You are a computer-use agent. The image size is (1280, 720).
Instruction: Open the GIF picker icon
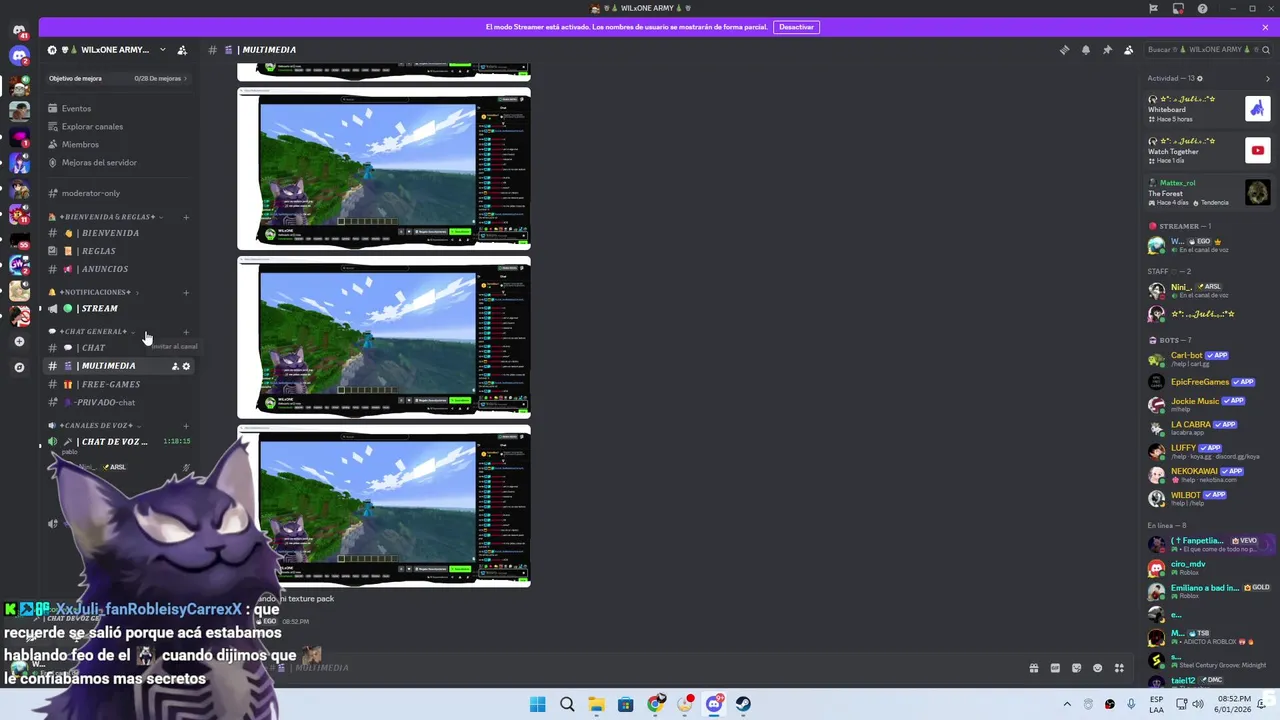pyautogui.click(x=1055, y=668)
